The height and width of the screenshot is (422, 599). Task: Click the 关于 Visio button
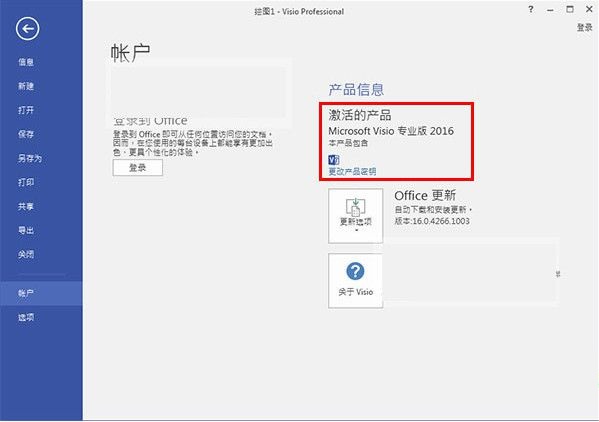click(356, 281)
